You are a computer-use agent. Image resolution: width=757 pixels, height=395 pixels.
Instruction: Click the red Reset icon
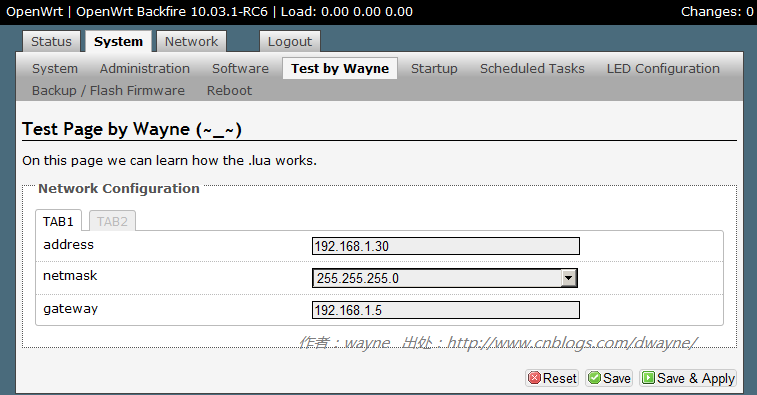pyautogui.click(x=534, y=378)
